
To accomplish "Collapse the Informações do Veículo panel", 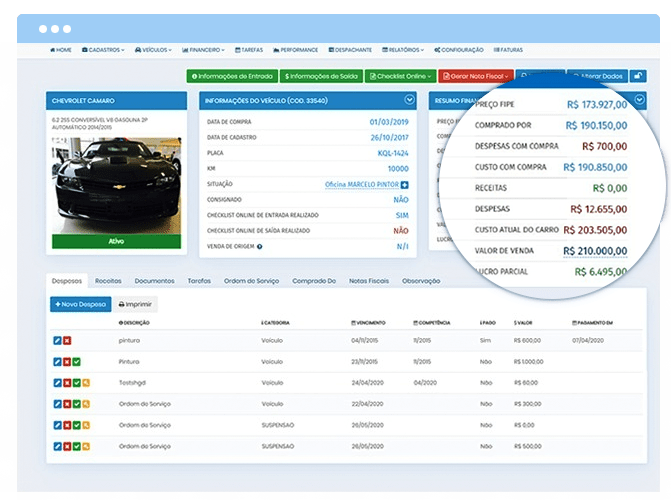I will (x=410, y=100).
